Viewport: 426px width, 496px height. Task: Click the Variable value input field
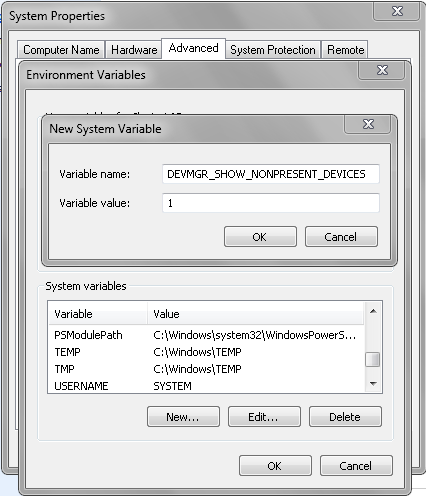click(x=271, y=203)
